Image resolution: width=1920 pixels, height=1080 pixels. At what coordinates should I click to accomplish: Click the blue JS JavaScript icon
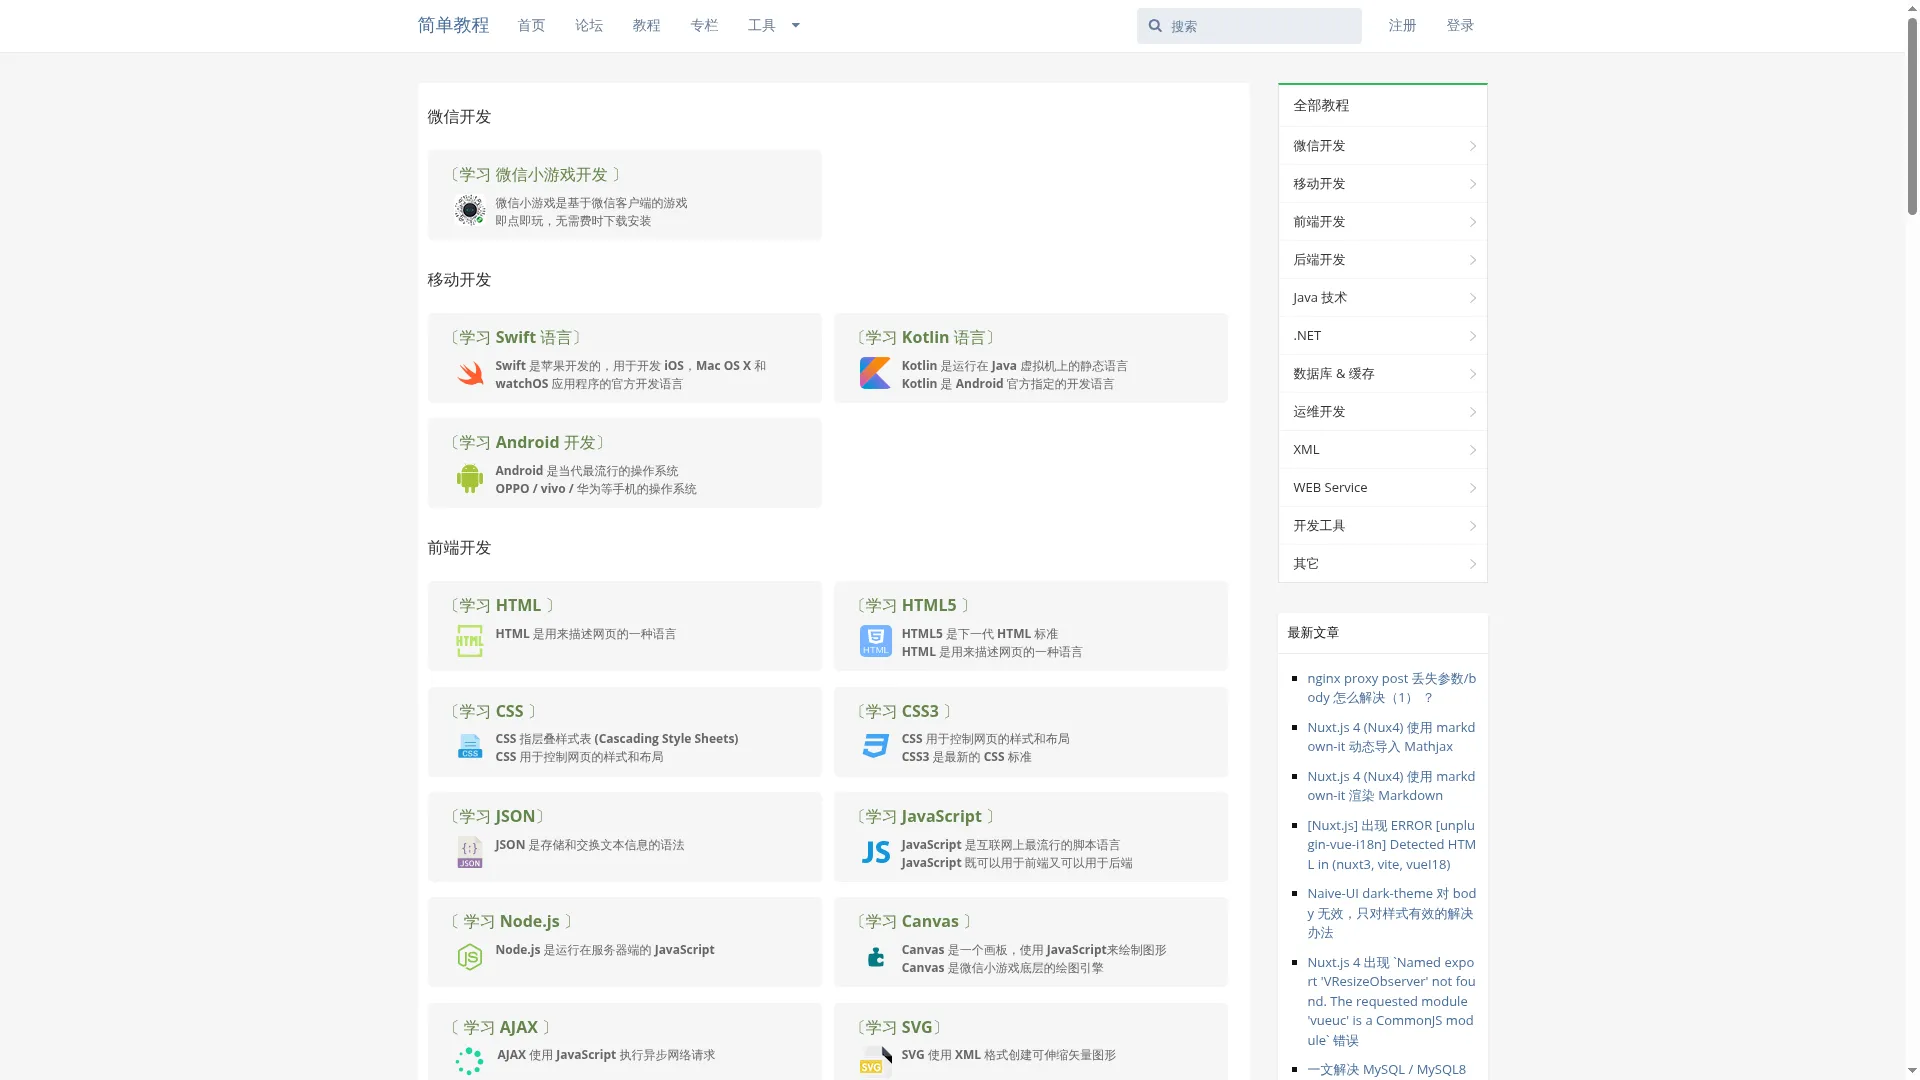[x=875, y=852]
